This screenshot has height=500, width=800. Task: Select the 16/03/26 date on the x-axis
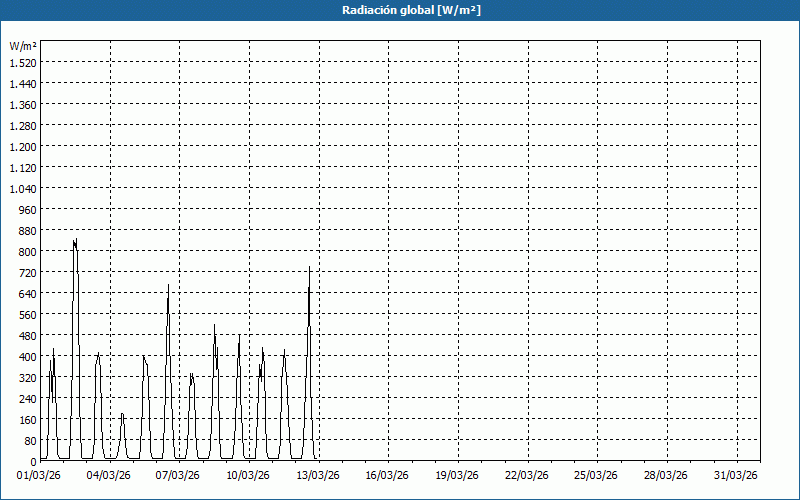tap(389, 475)
